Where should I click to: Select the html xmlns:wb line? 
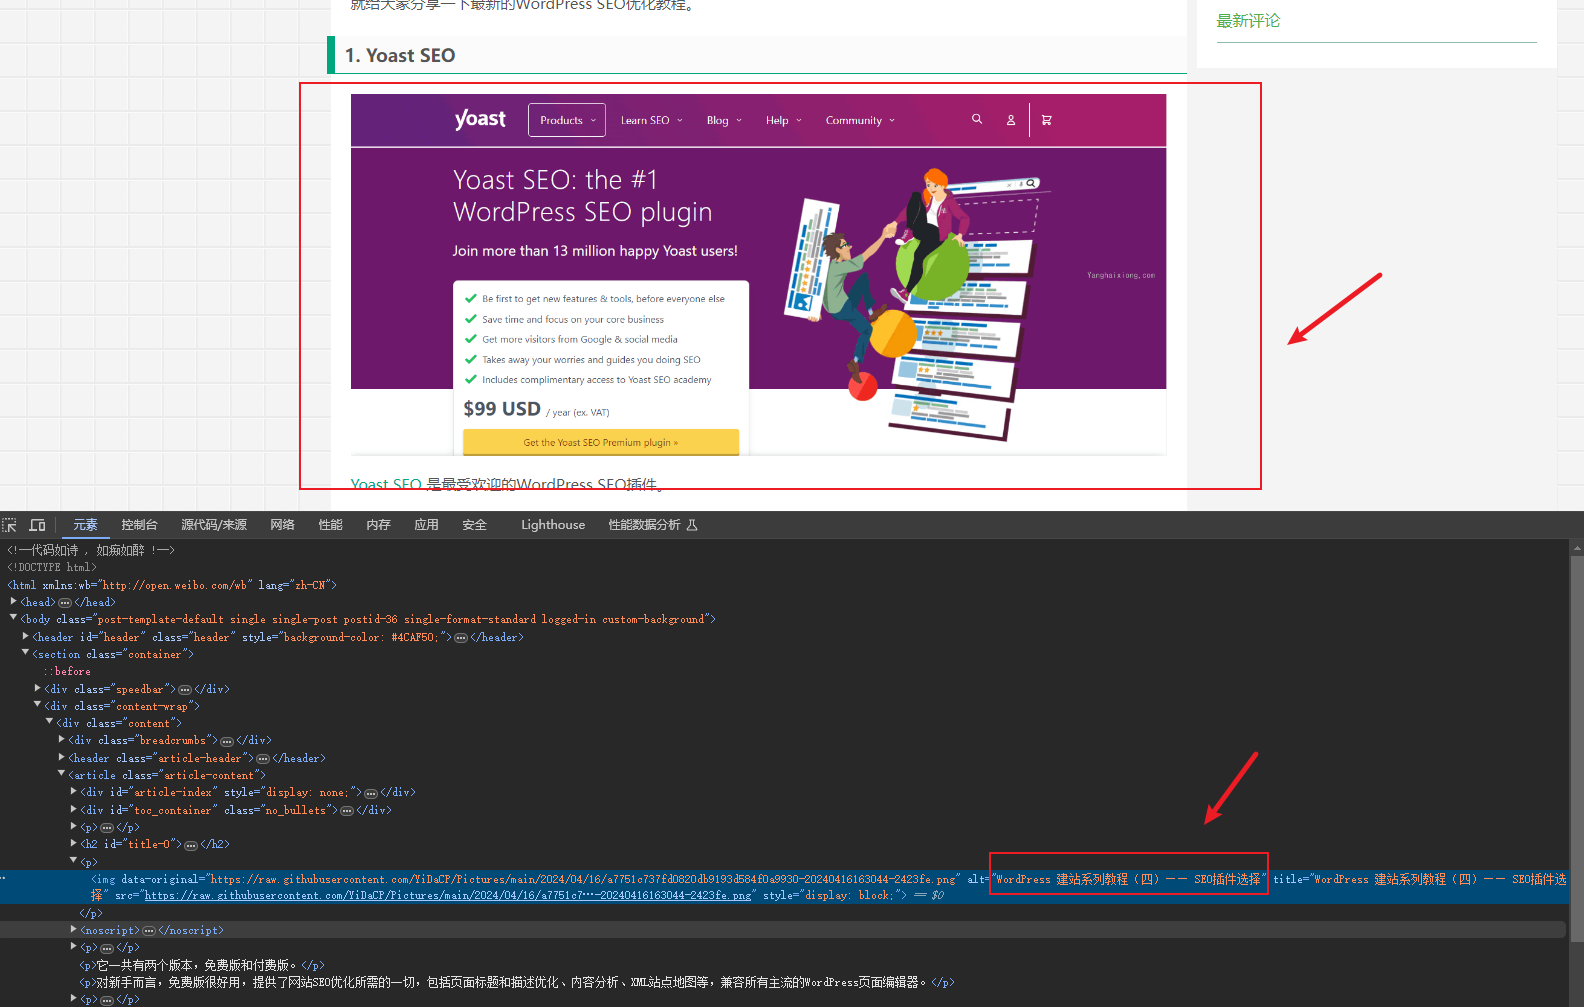(172, 585)
